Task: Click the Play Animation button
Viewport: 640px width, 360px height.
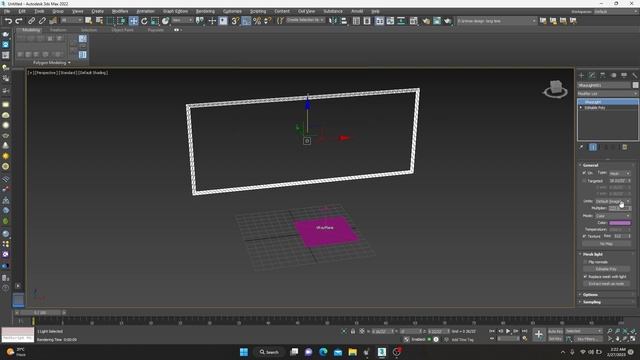Action: point(508,331)
